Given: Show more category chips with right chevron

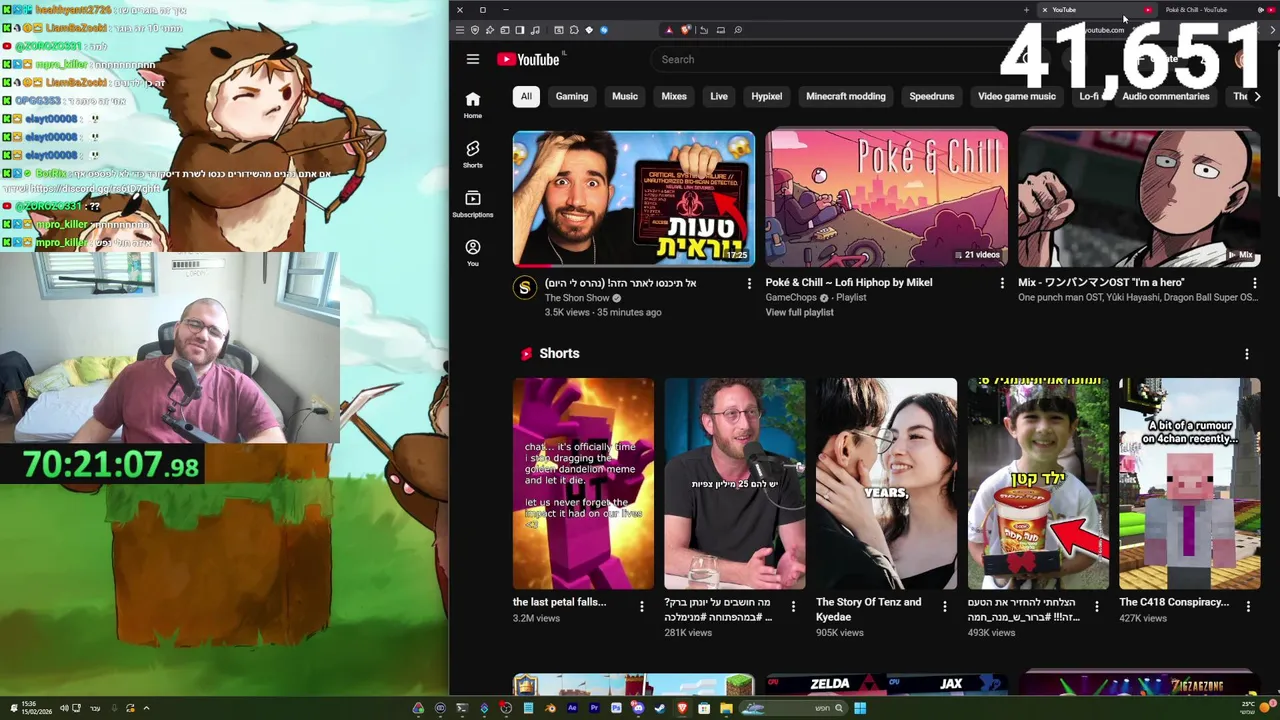Looking at the screenshot, I should pos(1257,96).
